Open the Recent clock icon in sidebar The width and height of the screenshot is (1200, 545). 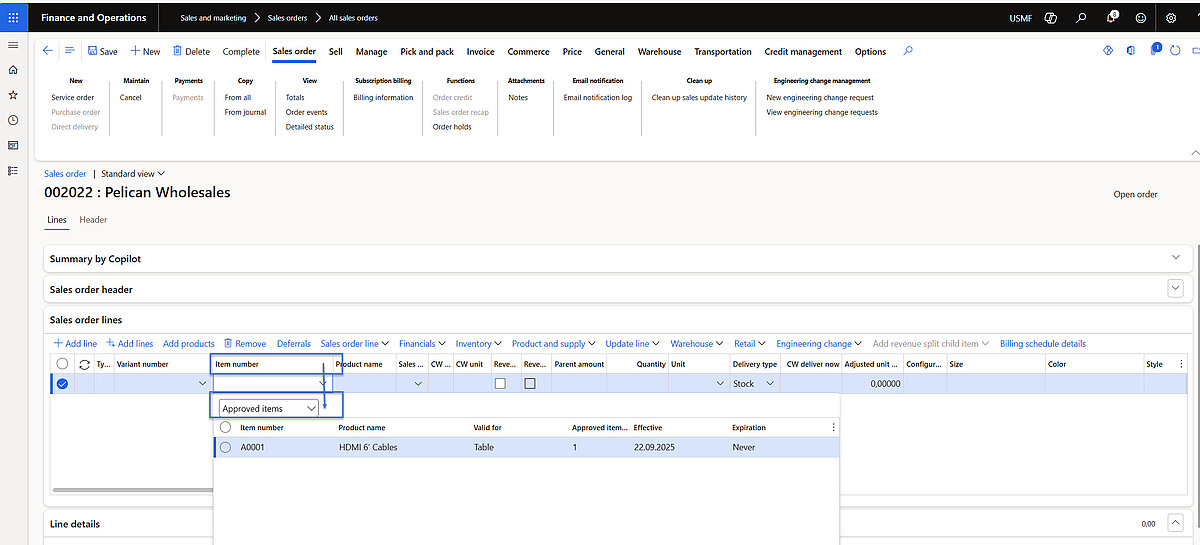click(13, 120)
